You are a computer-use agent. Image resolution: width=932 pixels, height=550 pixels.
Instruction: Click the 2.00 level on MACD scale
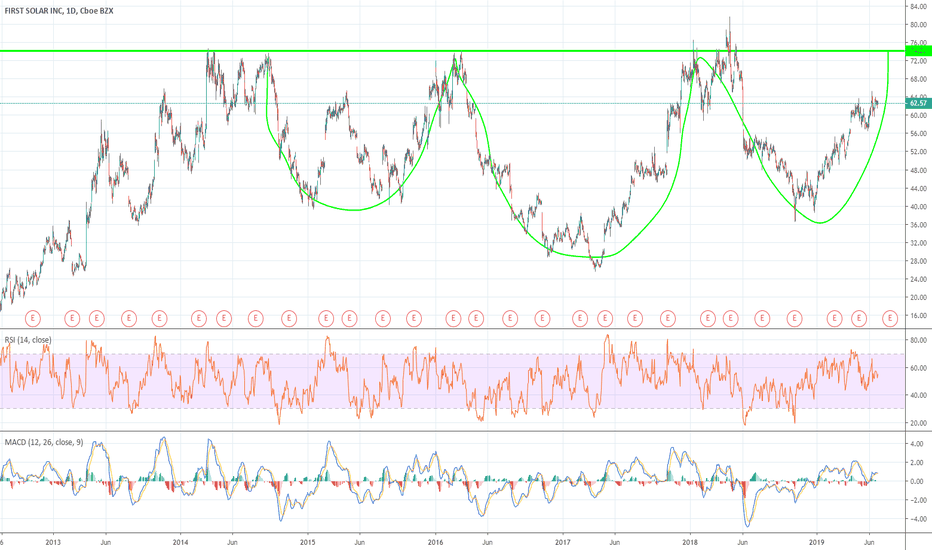point(917,463)
